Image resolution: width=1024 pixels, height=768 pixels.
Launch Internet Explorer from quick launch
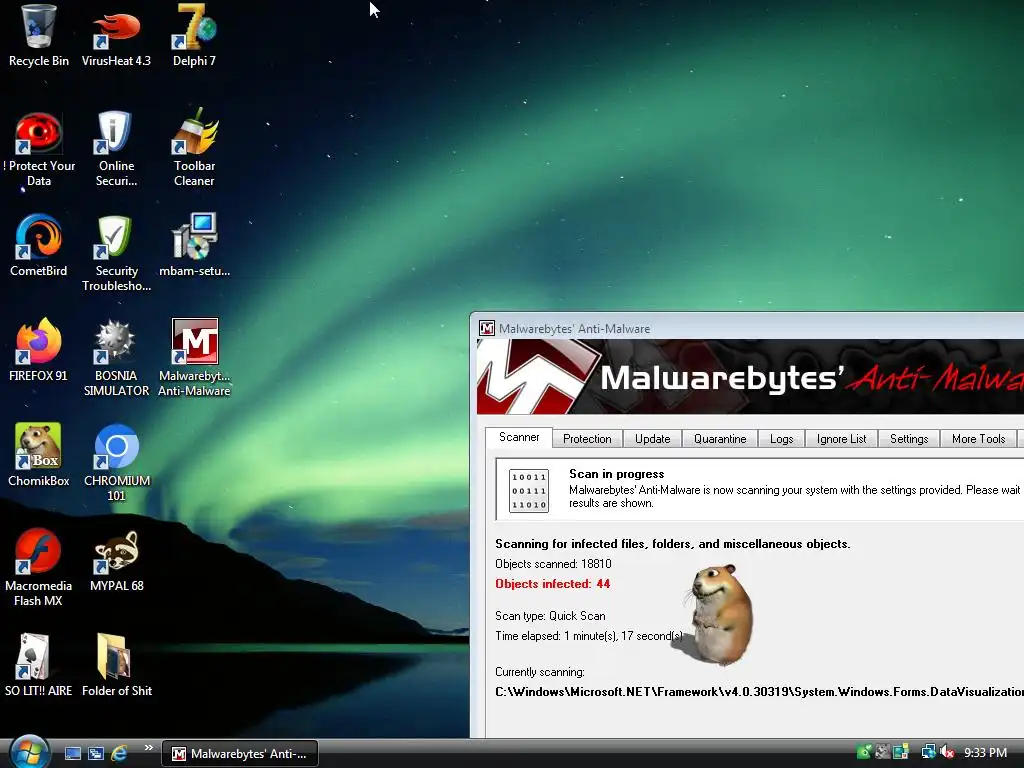119,754
